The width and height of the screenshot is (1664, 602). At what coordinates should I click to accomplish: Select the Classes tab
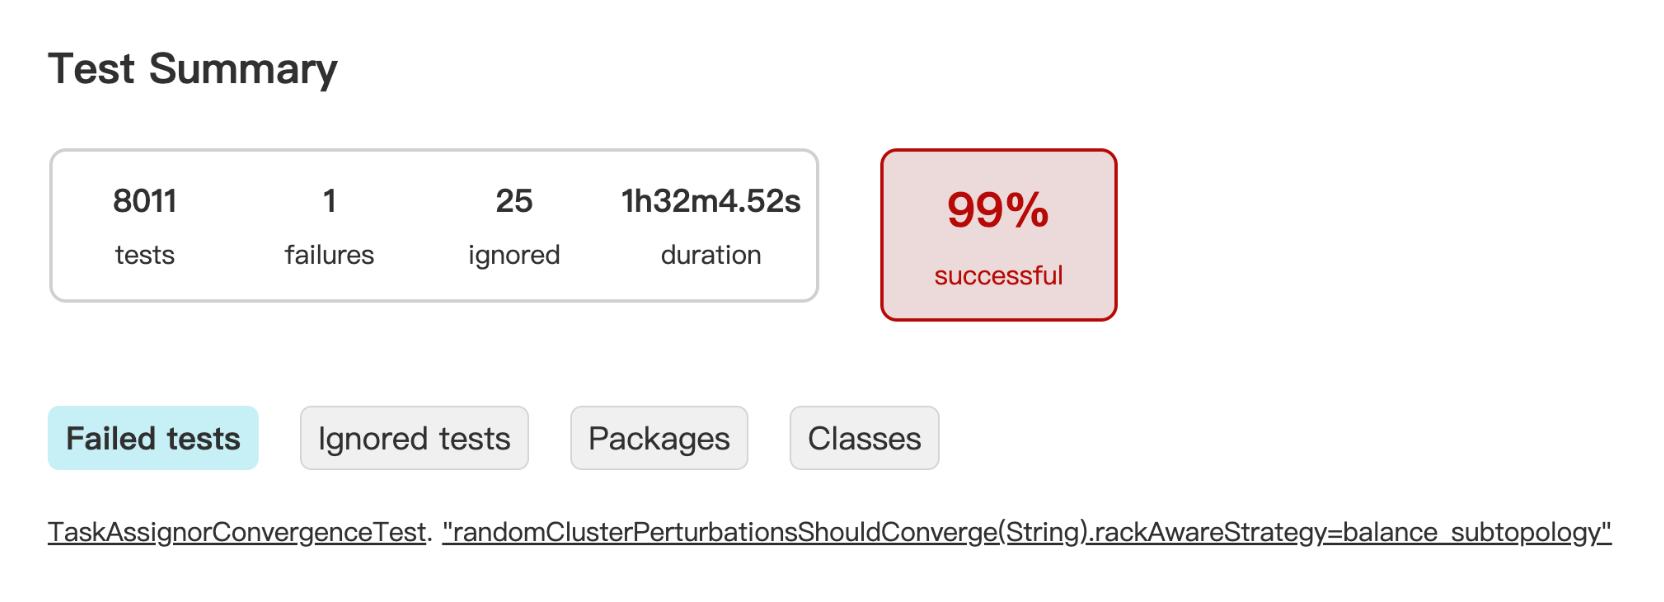864,438
